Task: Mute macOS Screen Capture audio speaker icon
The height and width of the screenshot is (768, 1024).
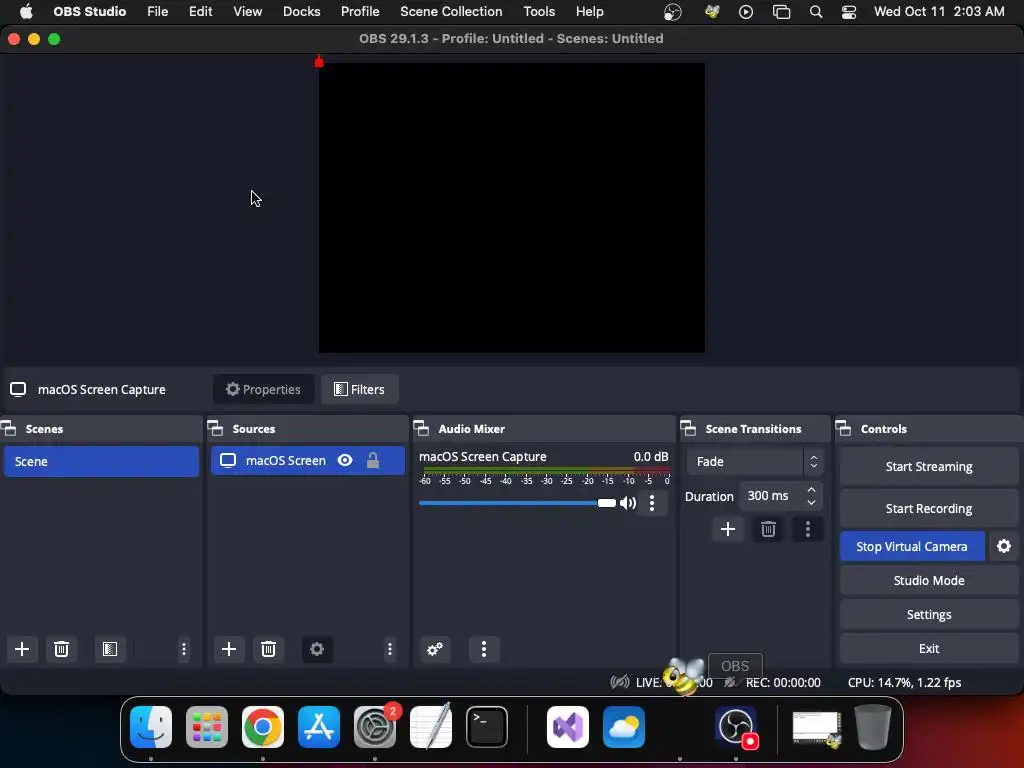Action: click(628, 503)
